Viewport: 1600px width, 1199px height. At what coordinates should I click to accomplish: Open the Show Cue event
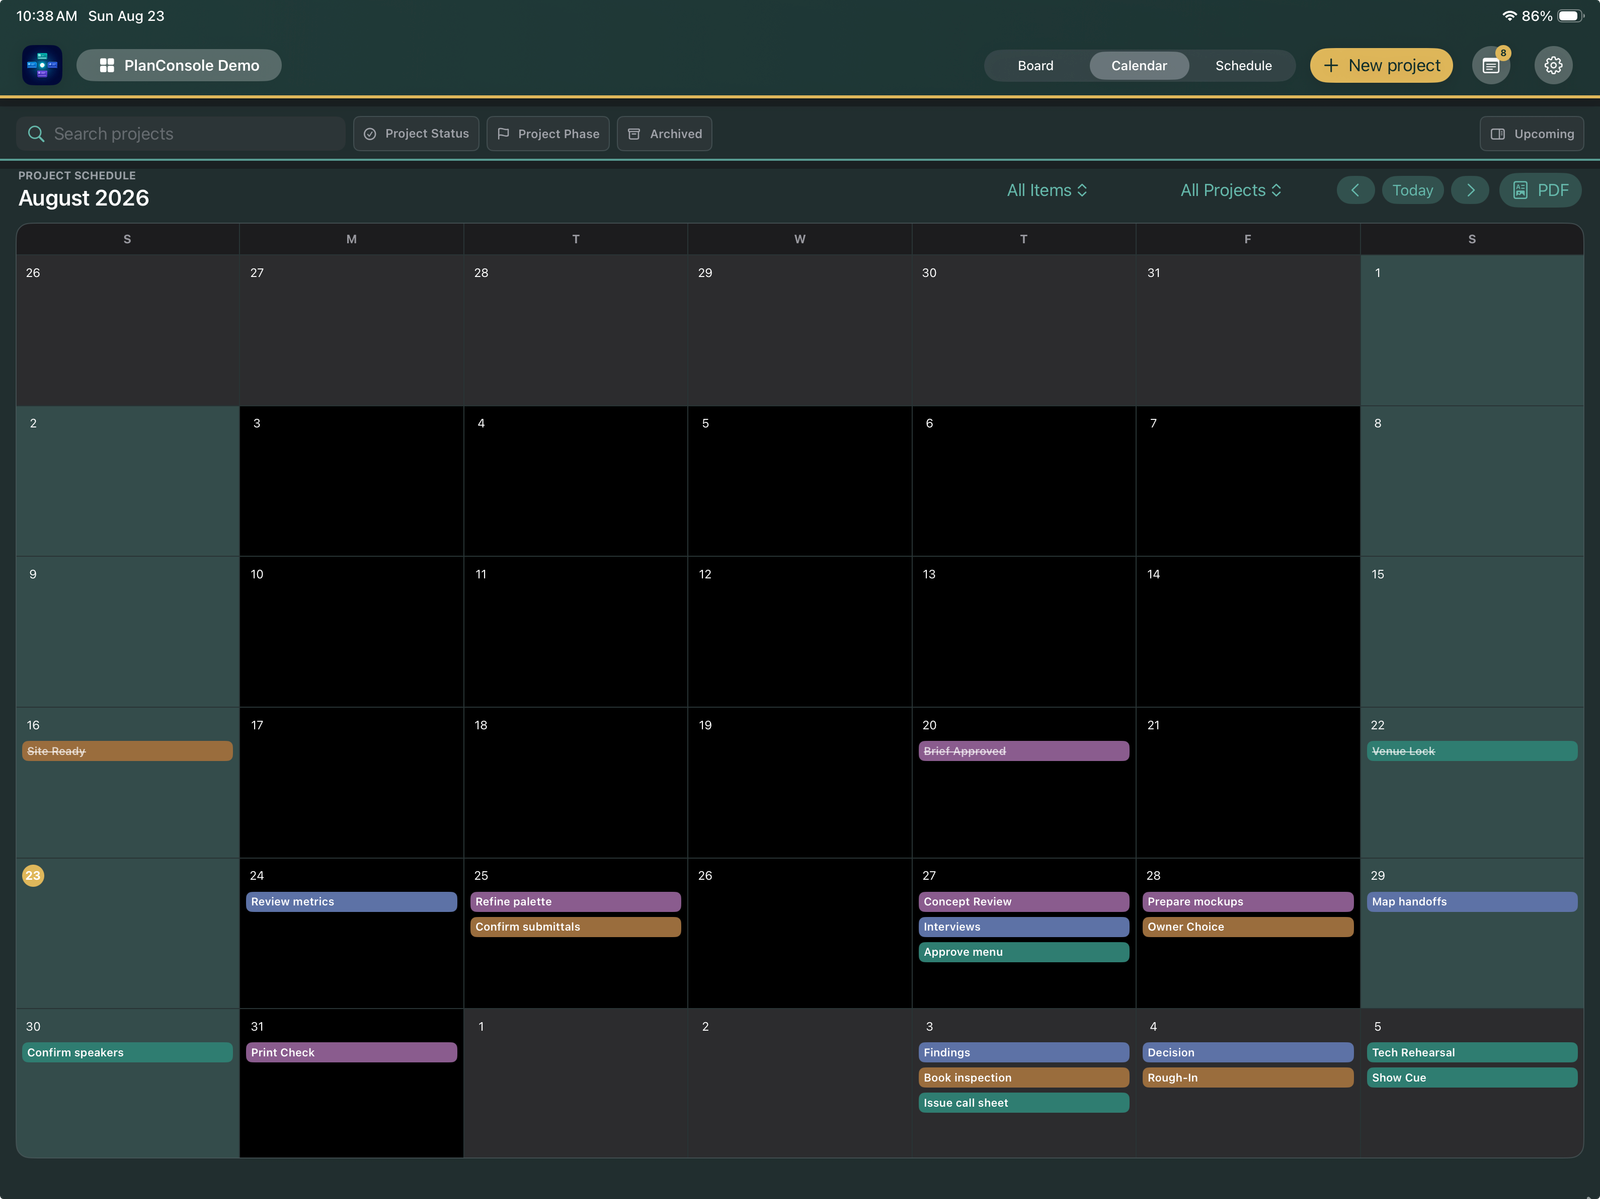(1472, 1078)
